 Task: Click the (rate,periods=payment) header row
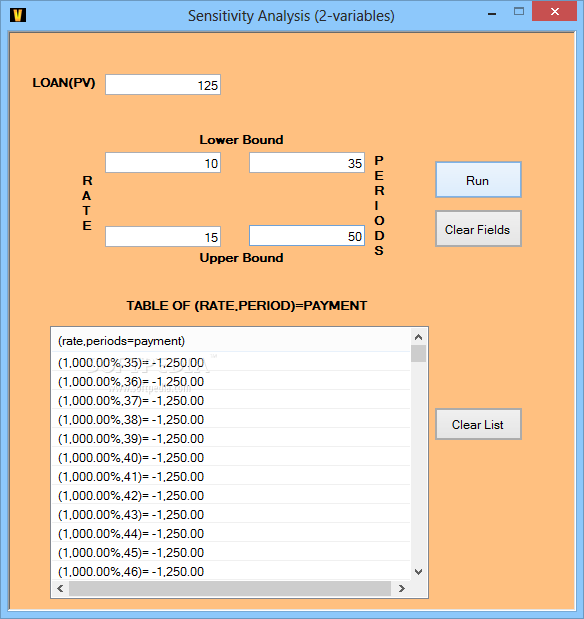pyautogui.click(x=231, y=341)
